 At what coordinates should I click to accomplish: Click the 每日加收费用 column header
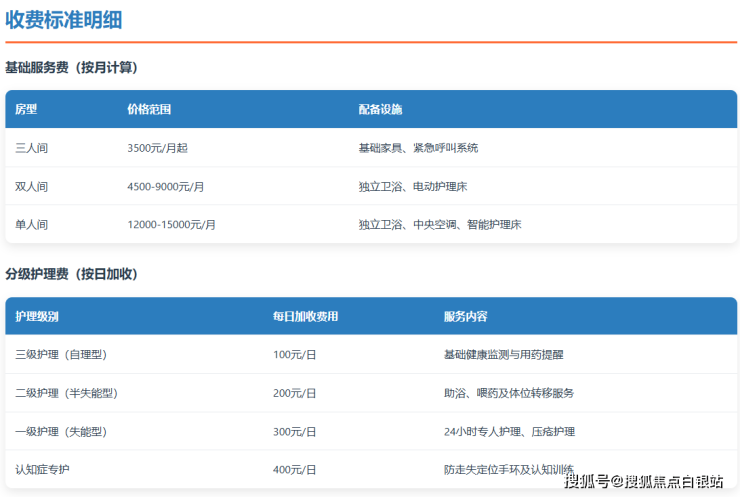(x=305, y=316)
